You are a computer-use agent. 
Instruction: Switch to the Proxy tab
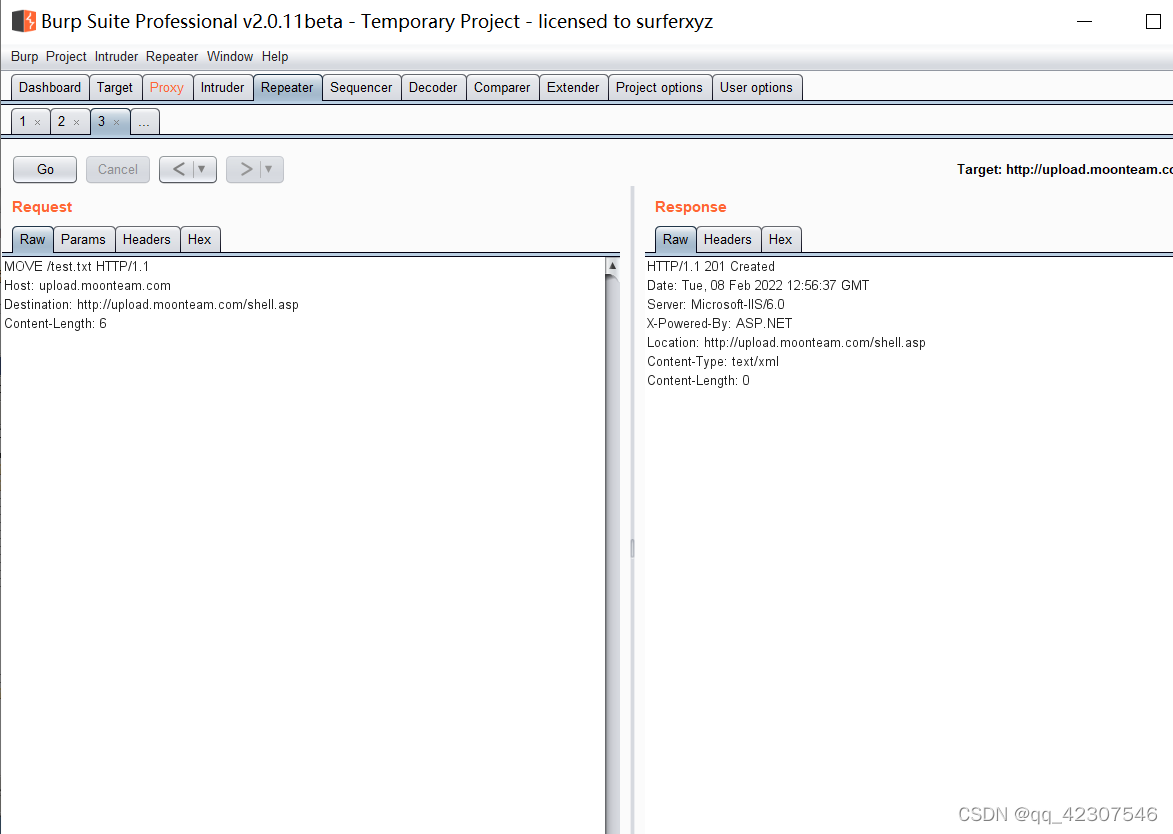coord(167,88)
